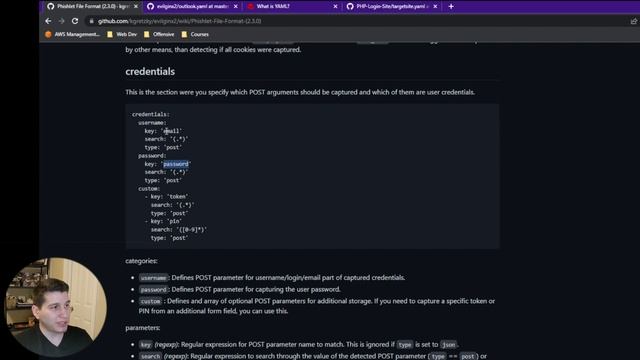Expand the Offensive bookmark folder
Viewport: 640px width, 360px height.
click(159, 34)
